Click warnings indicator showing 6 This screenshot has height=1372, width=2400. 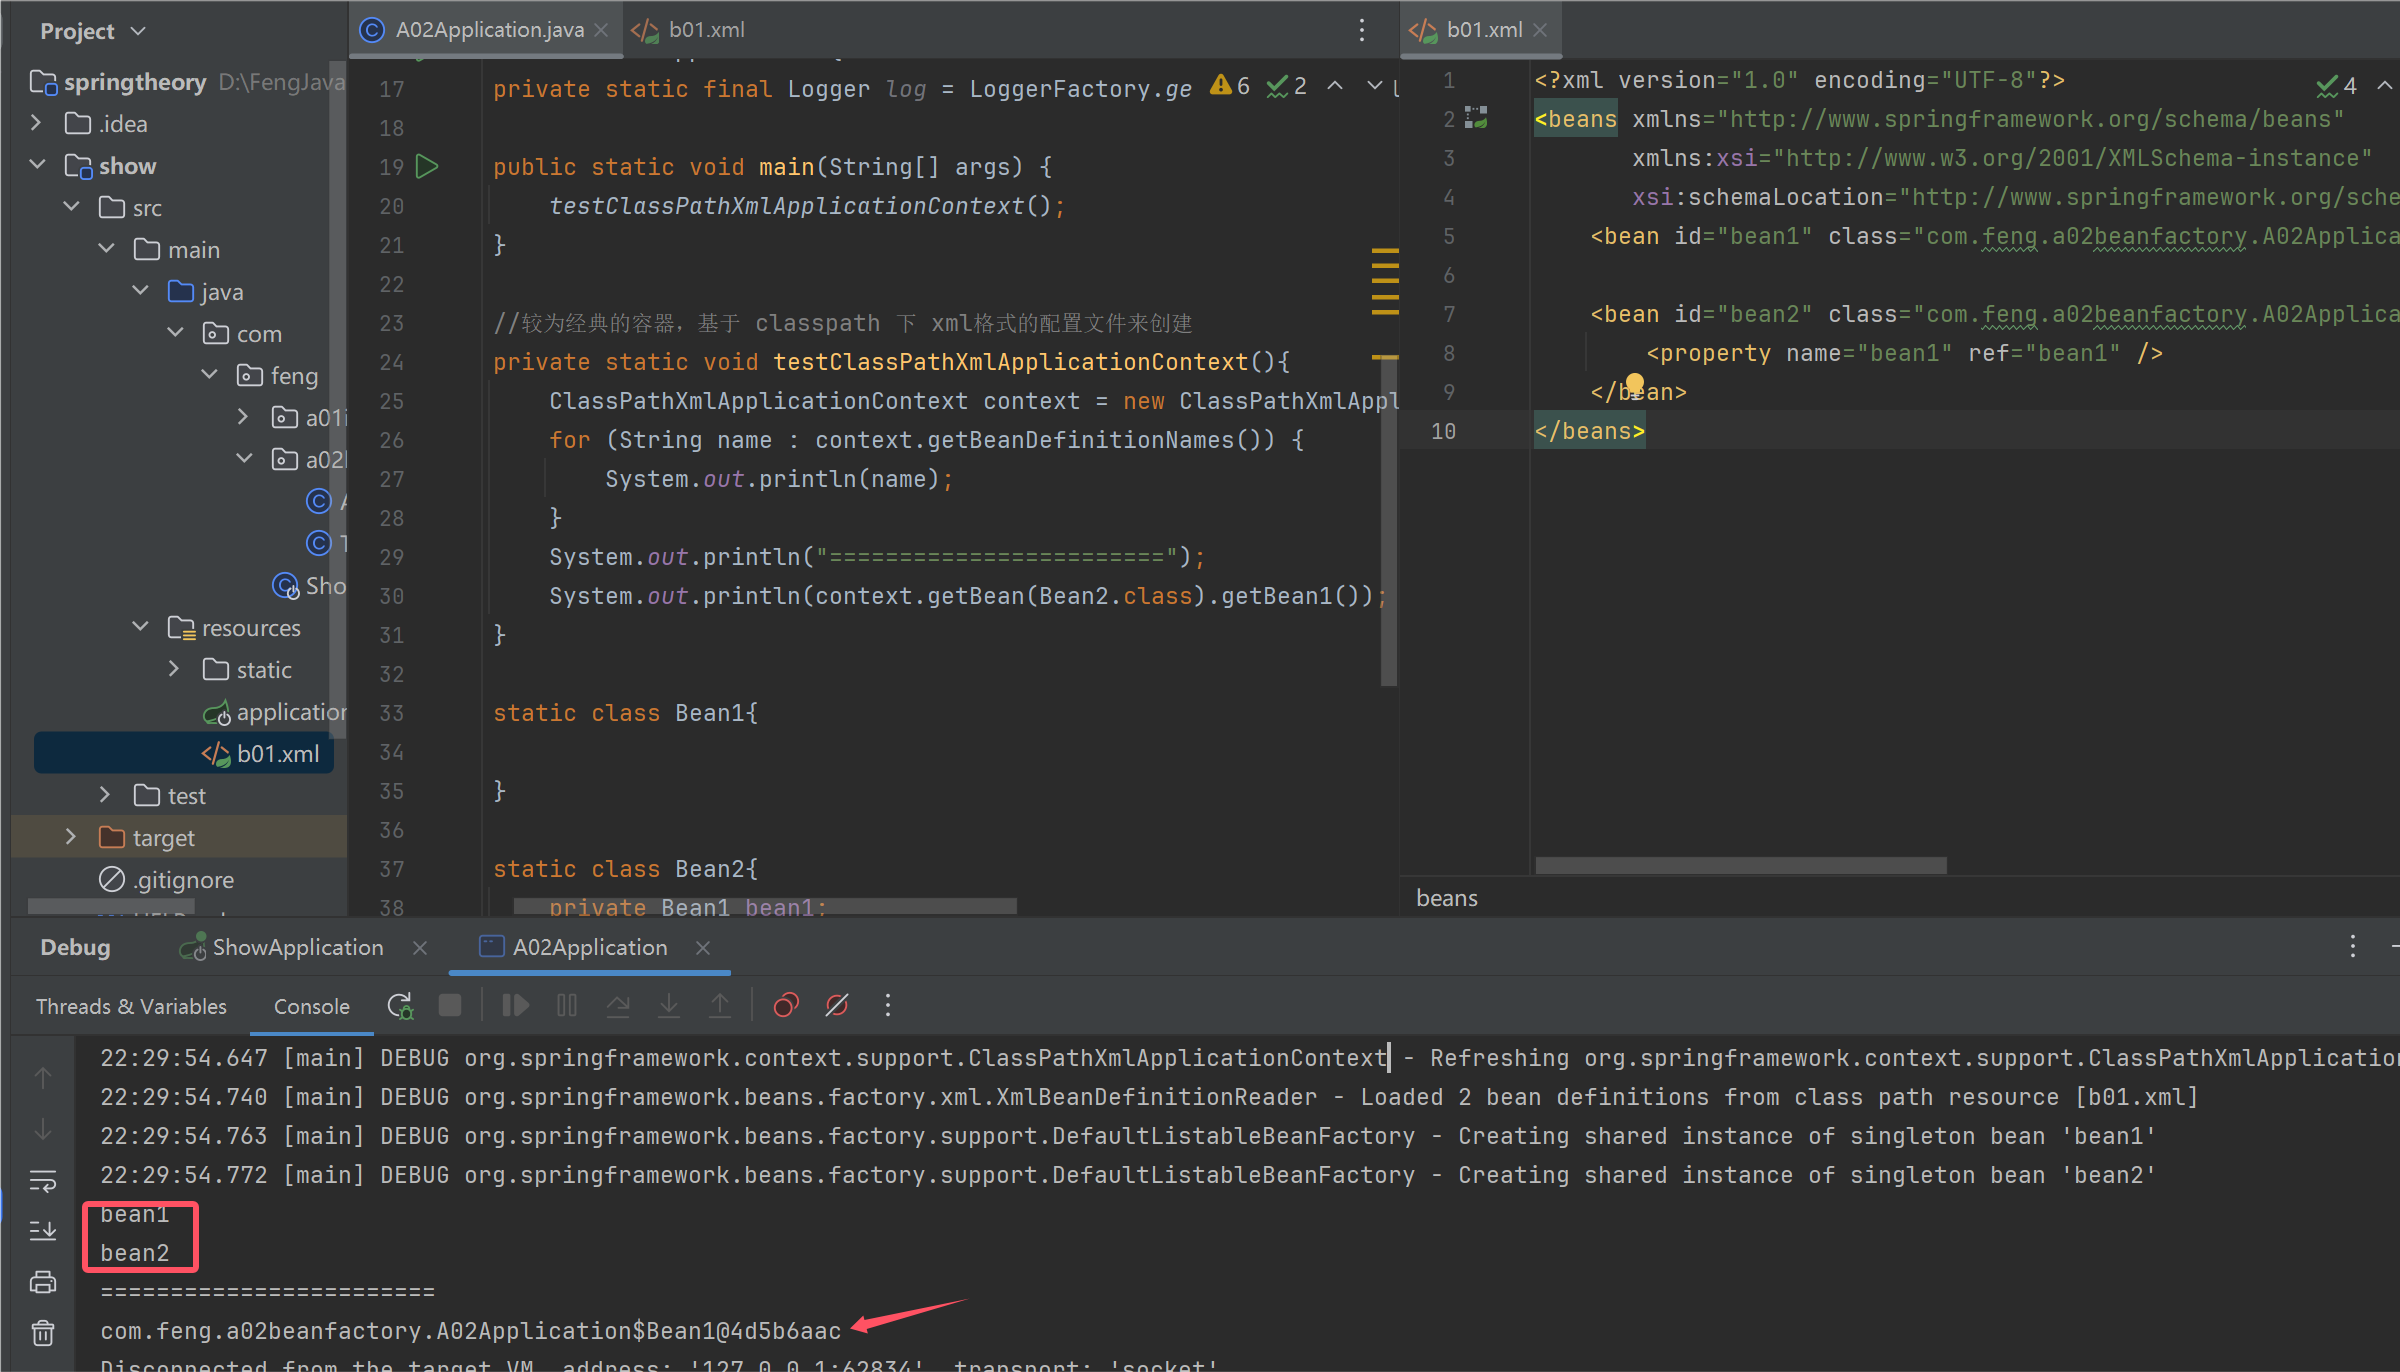click(x=1230, y=87)
